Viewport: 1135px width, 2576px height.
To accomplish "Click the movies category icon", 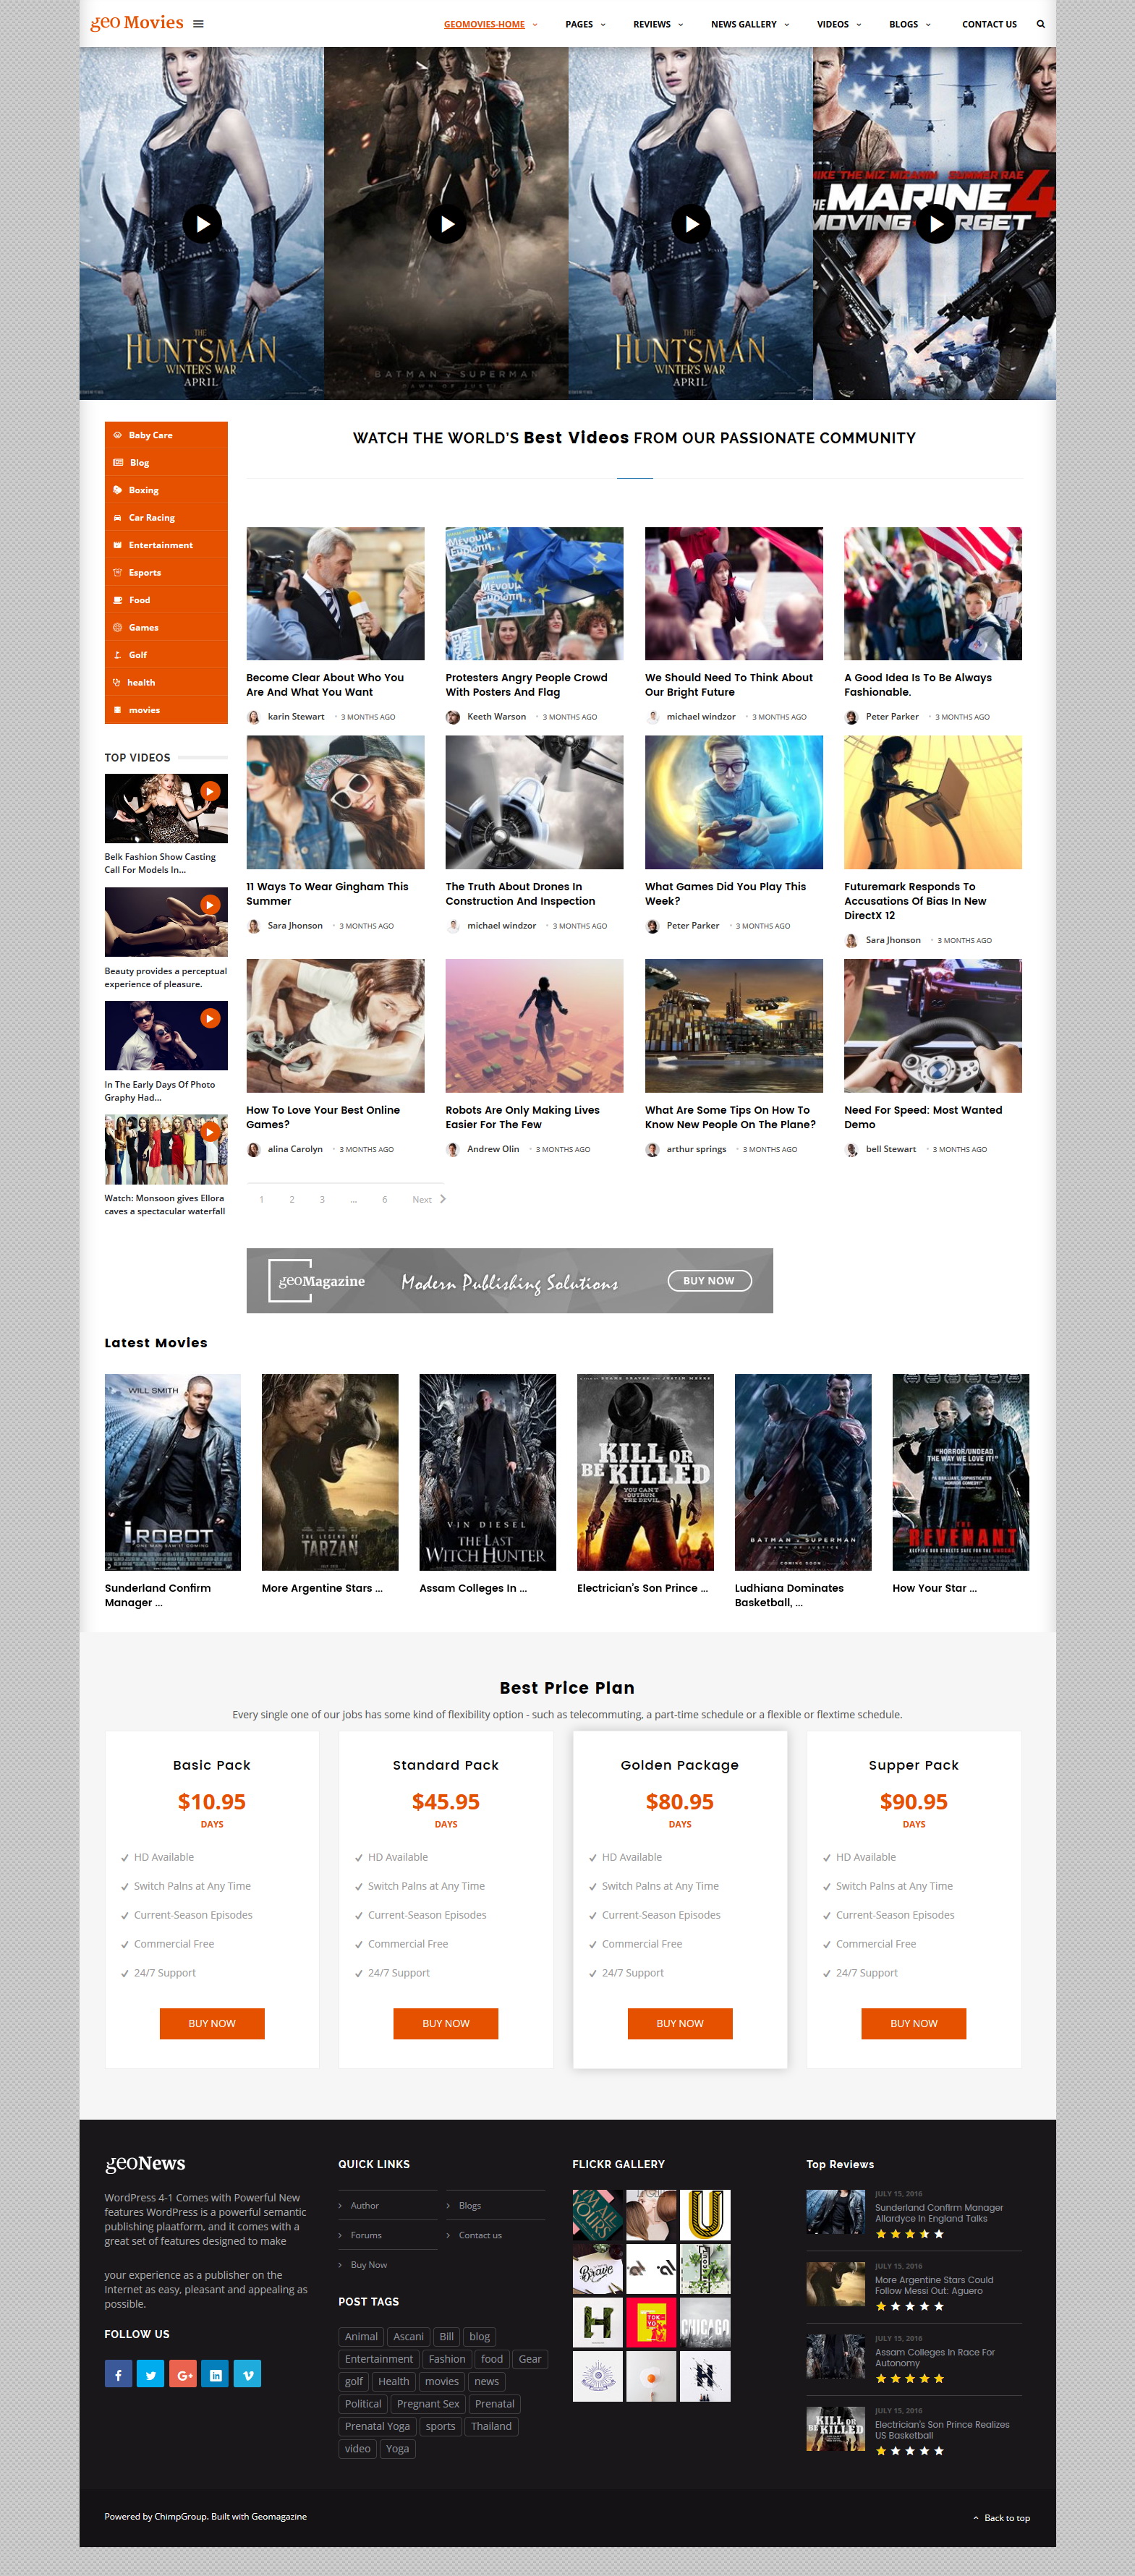I will pos(117,710).
